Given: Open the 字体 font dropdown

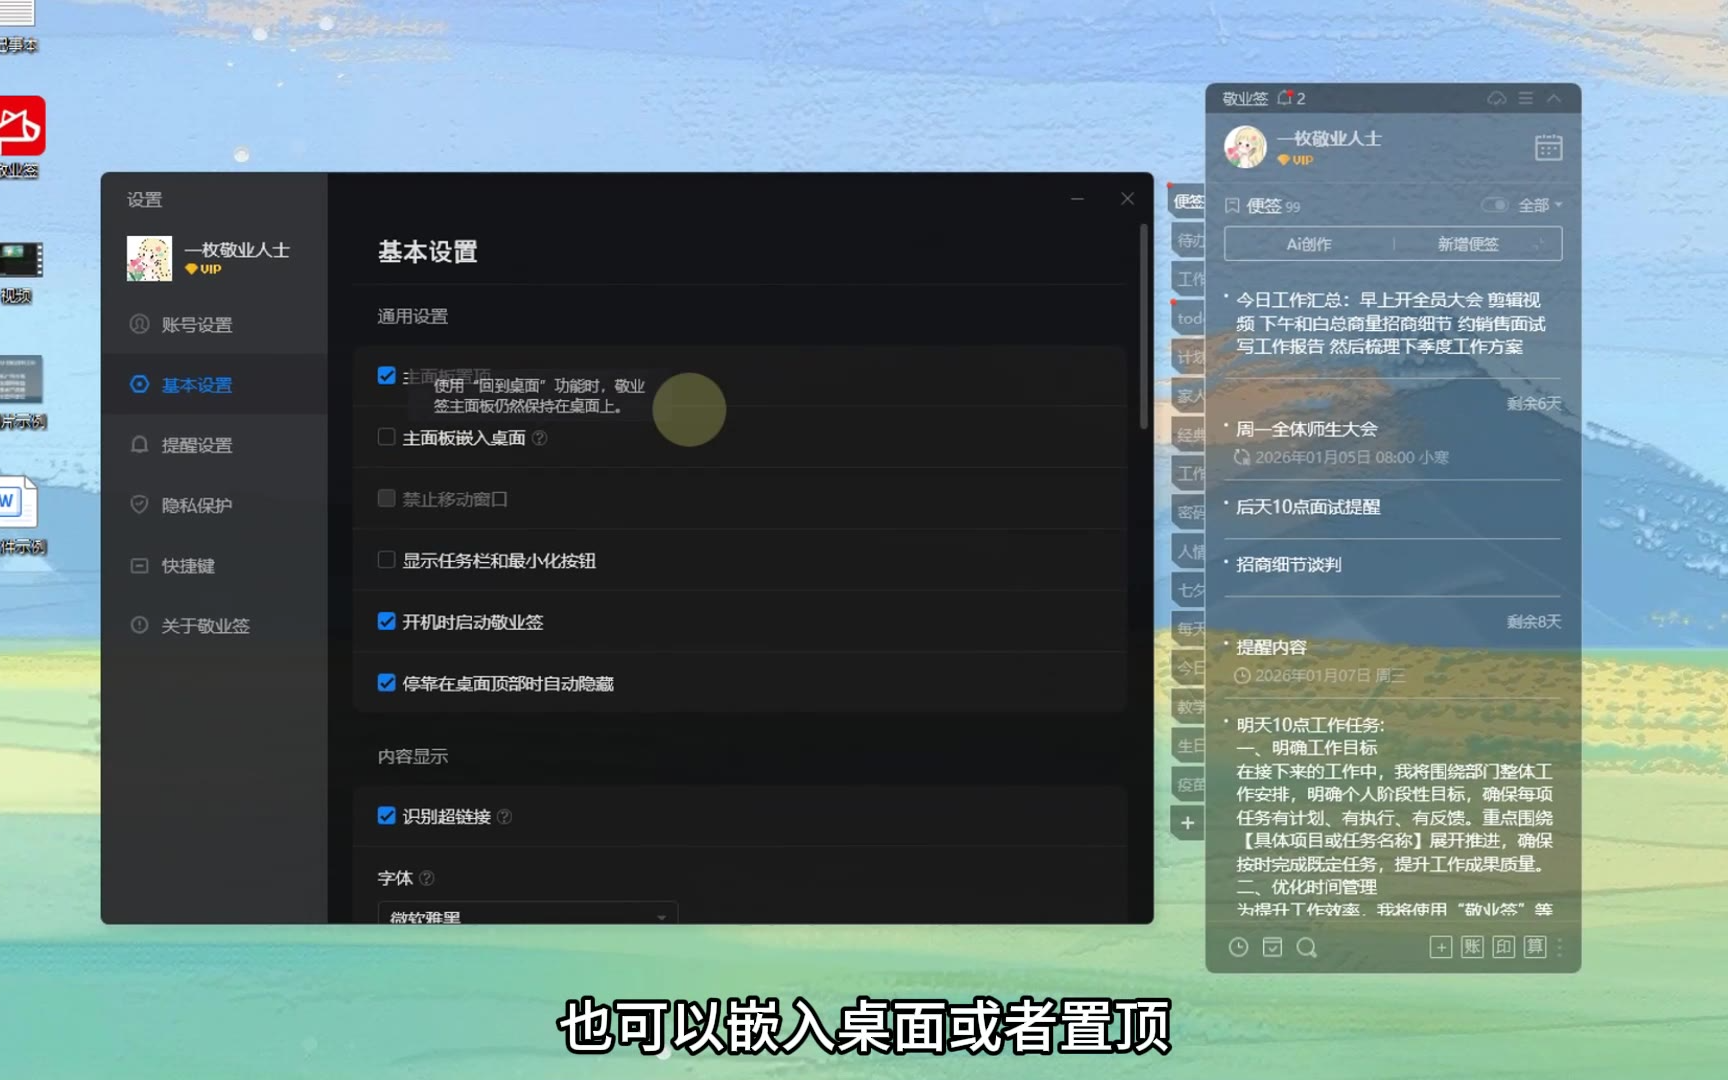Looking at the screenshot, I should [527, 915].
